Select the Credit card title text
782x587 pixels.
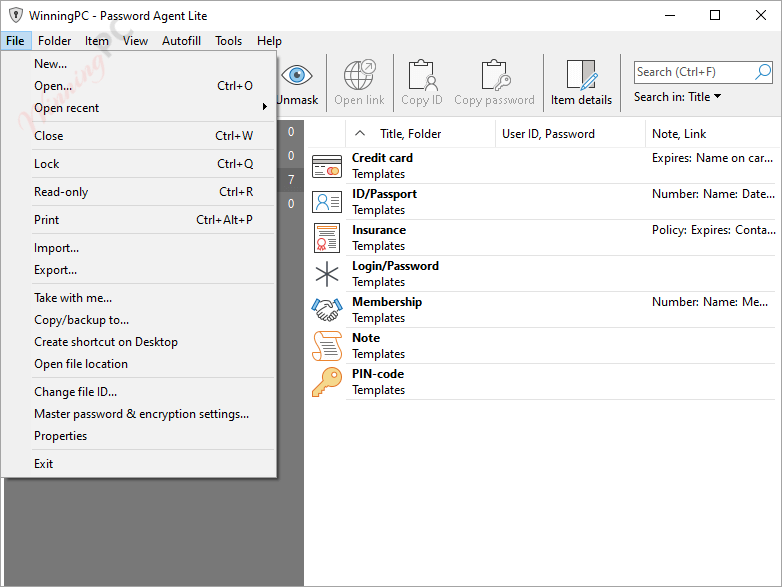(x=382, y=158)
